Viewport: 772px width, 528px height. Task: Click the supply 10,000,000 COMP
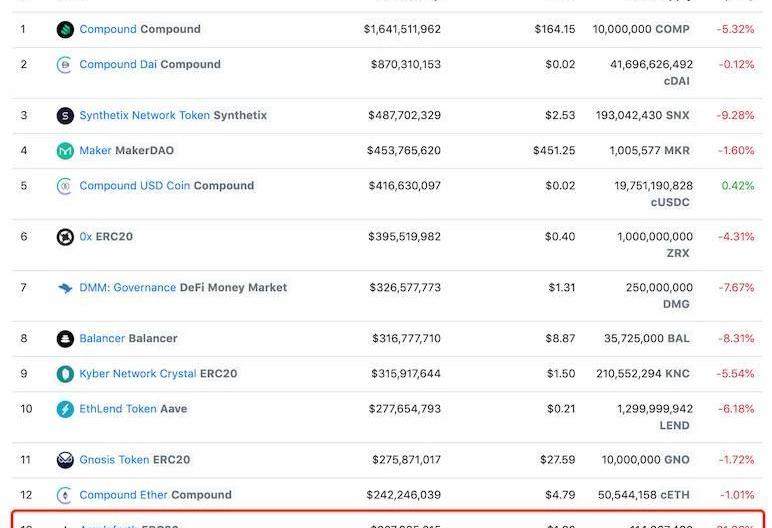coord(641,29)
